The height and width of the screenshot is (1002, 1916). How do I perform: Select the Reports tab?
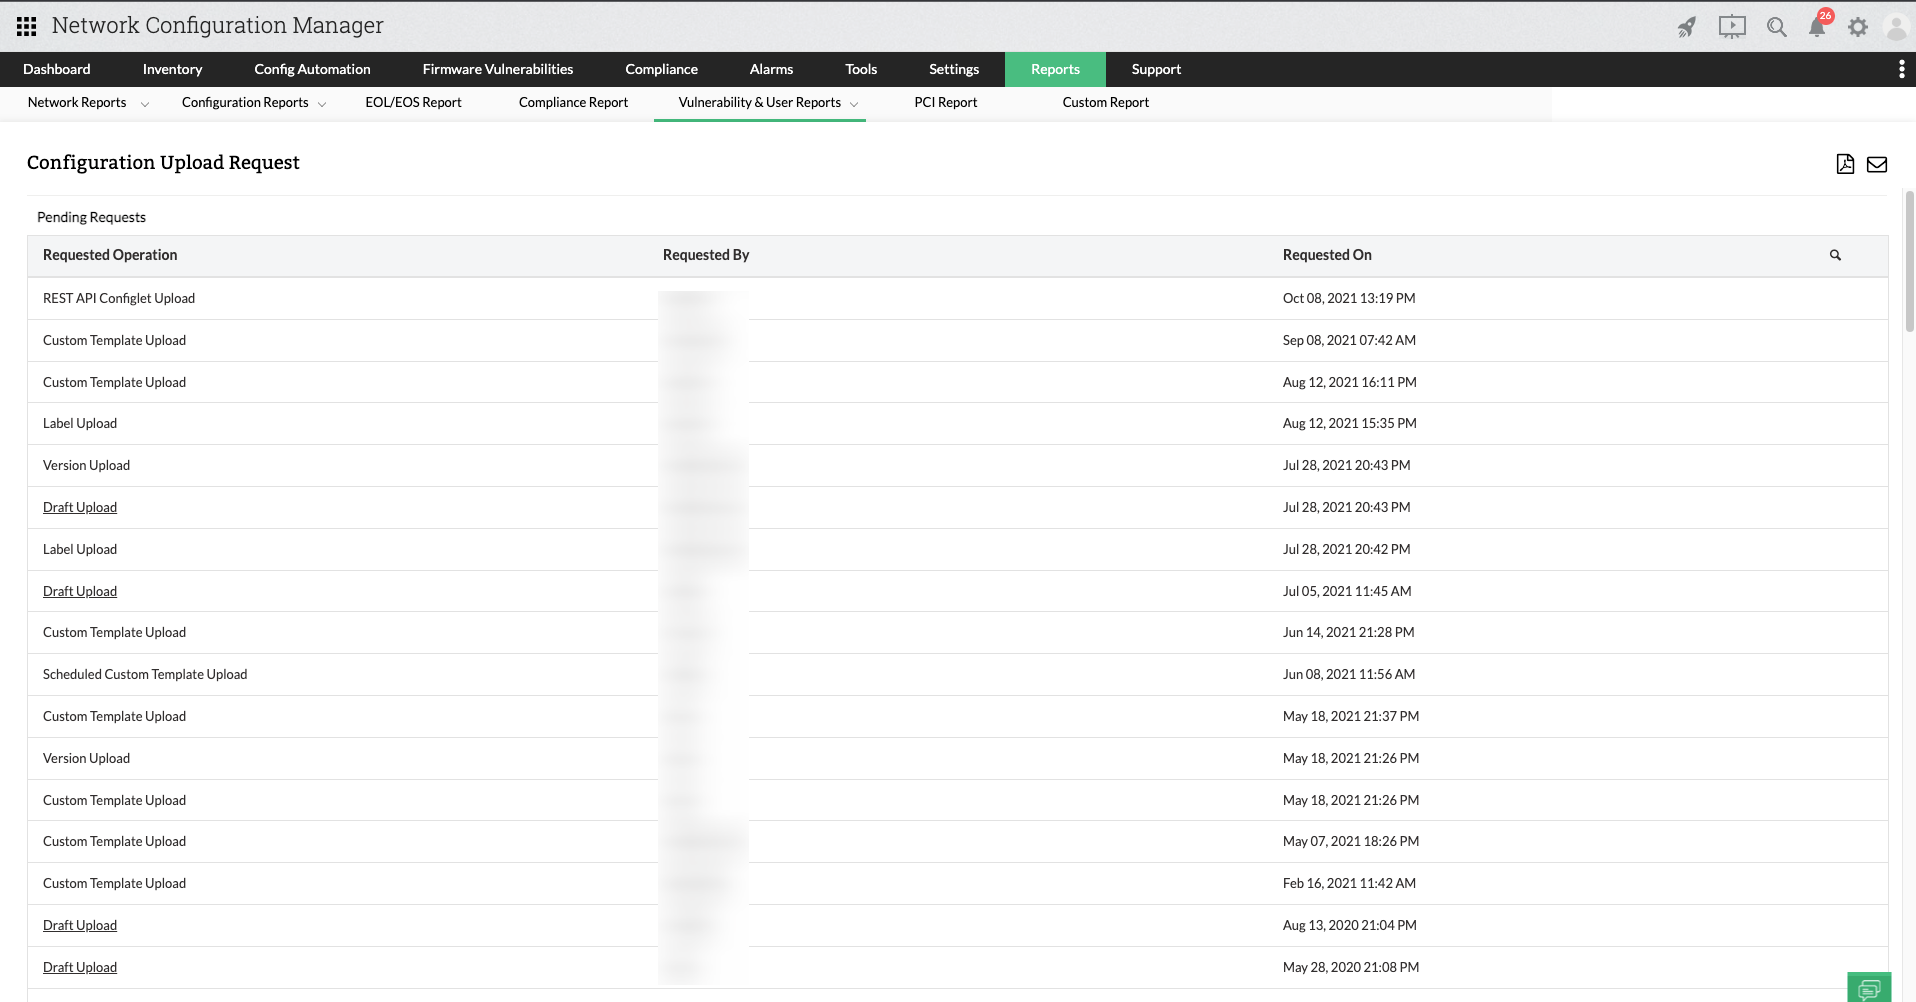1055,69
